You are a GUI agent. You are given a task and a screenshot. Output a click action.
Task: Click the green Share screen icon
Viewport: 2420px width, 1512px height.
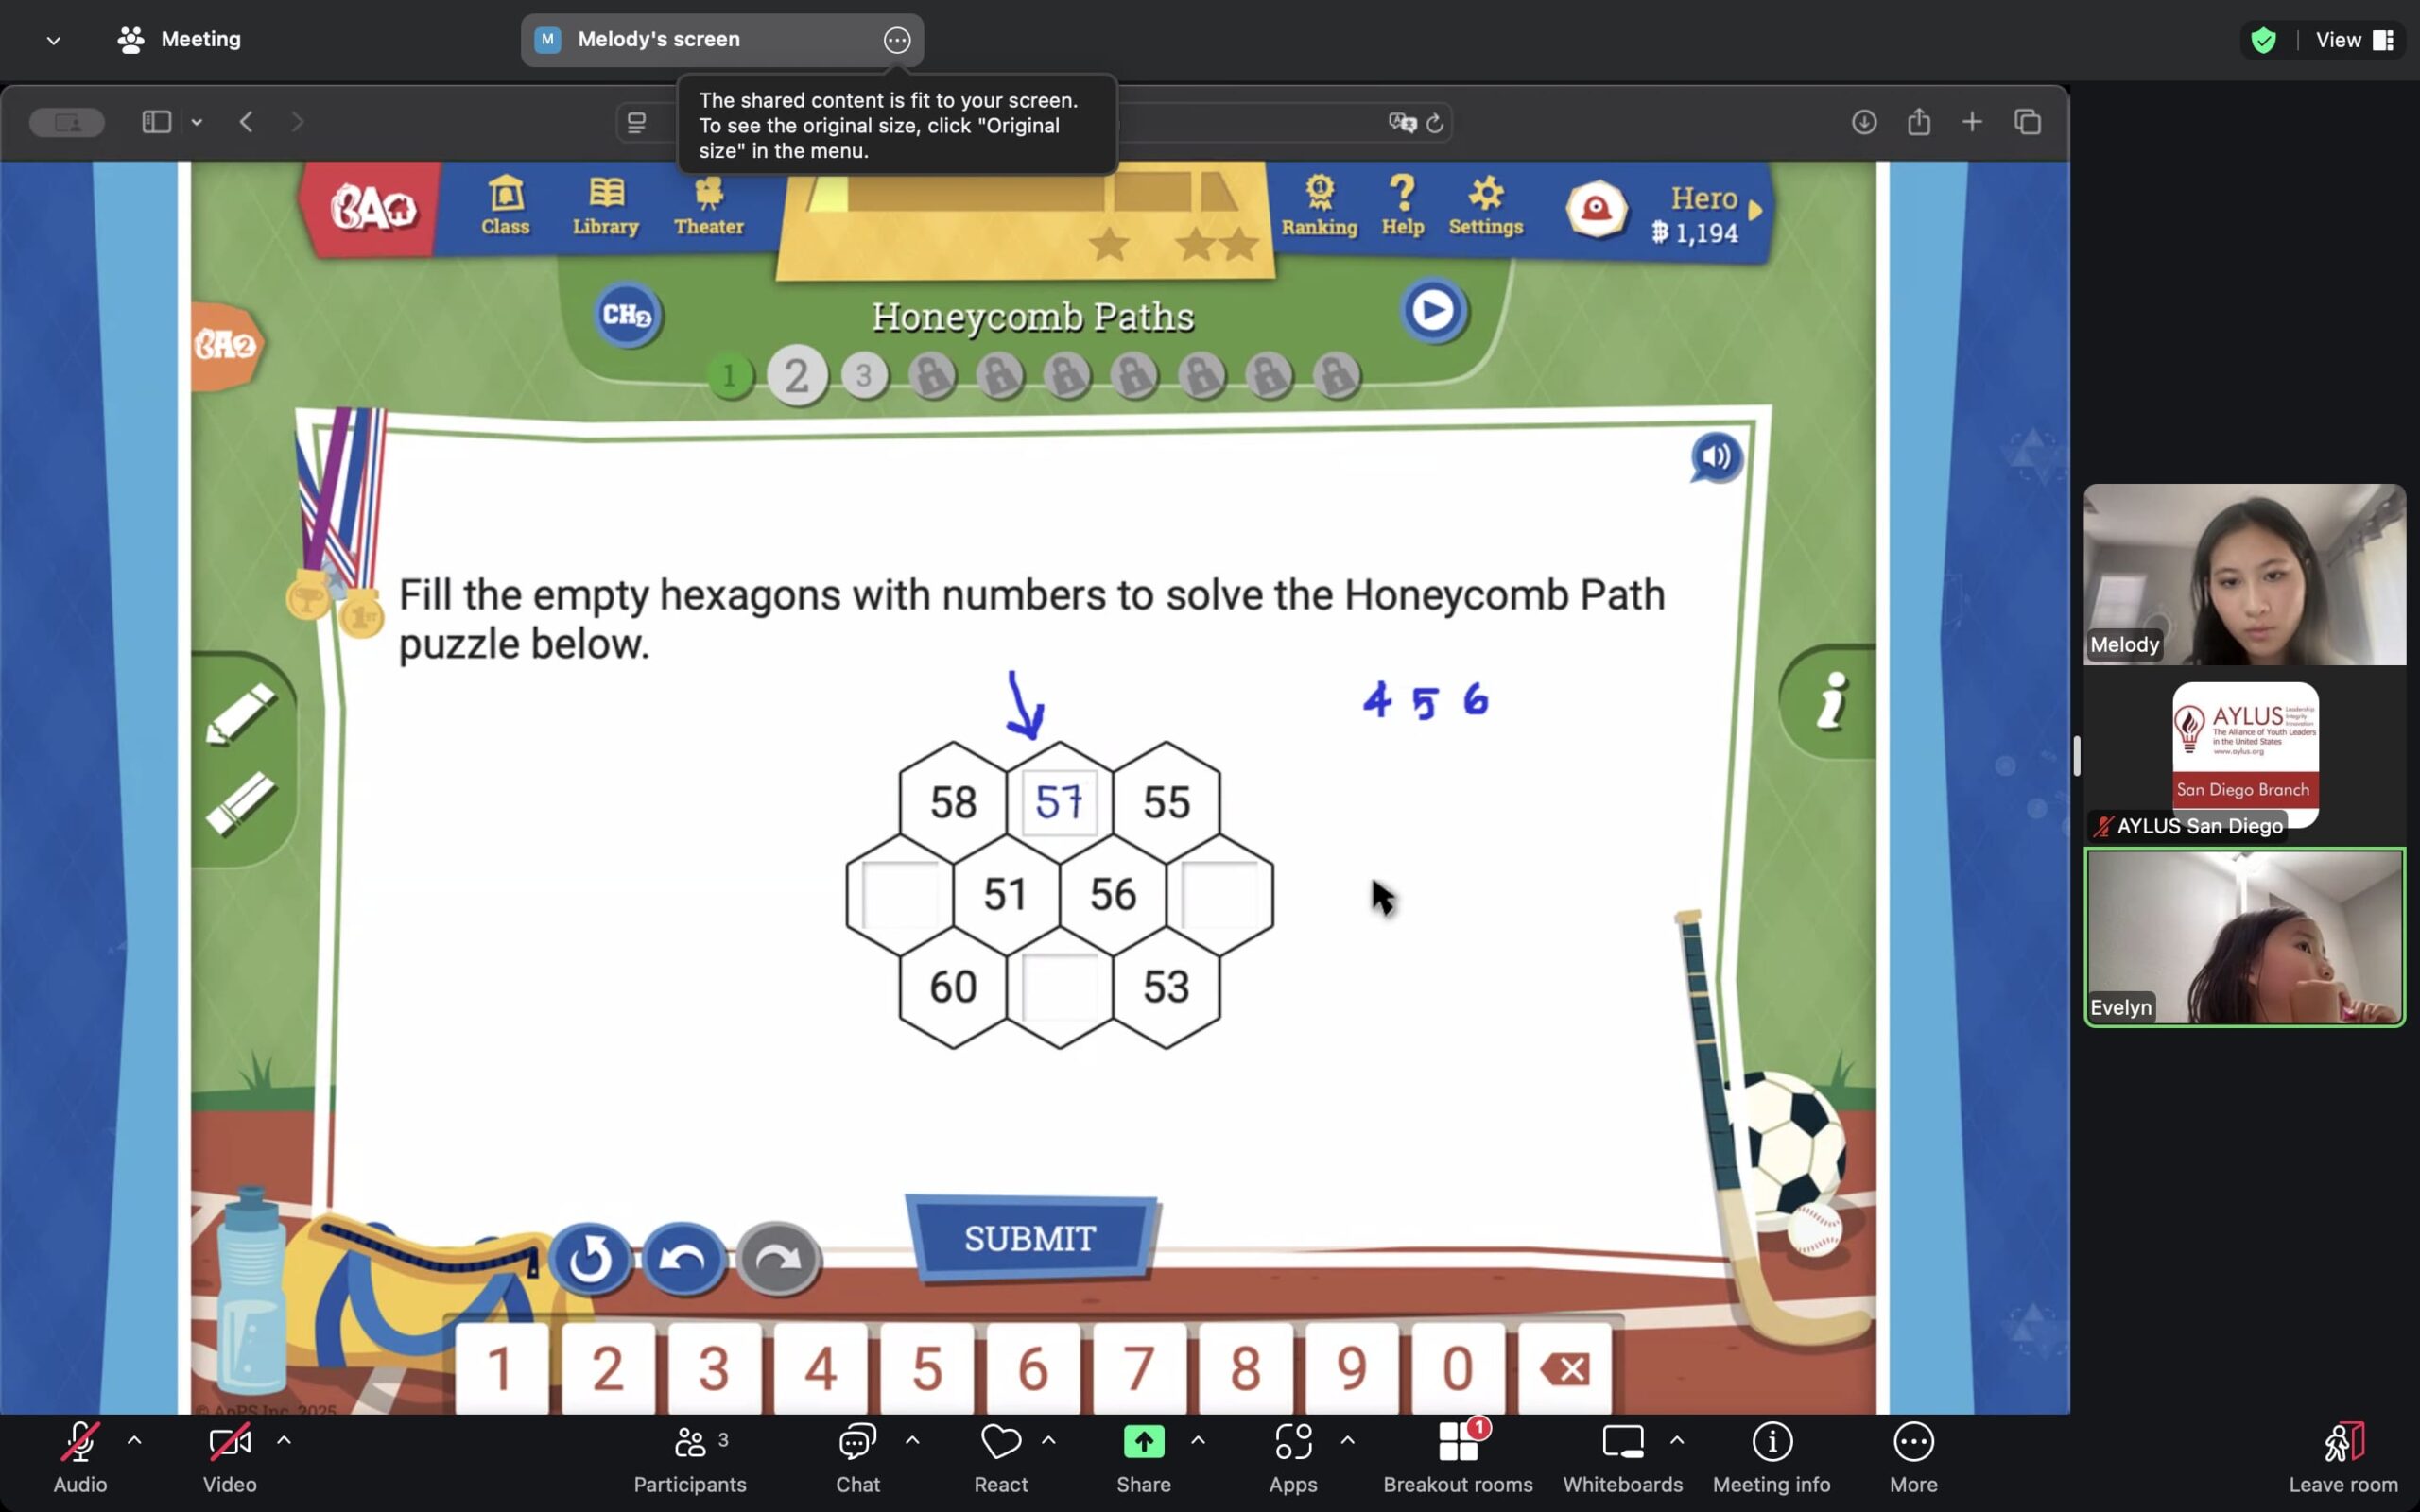click(1143, 1442)
